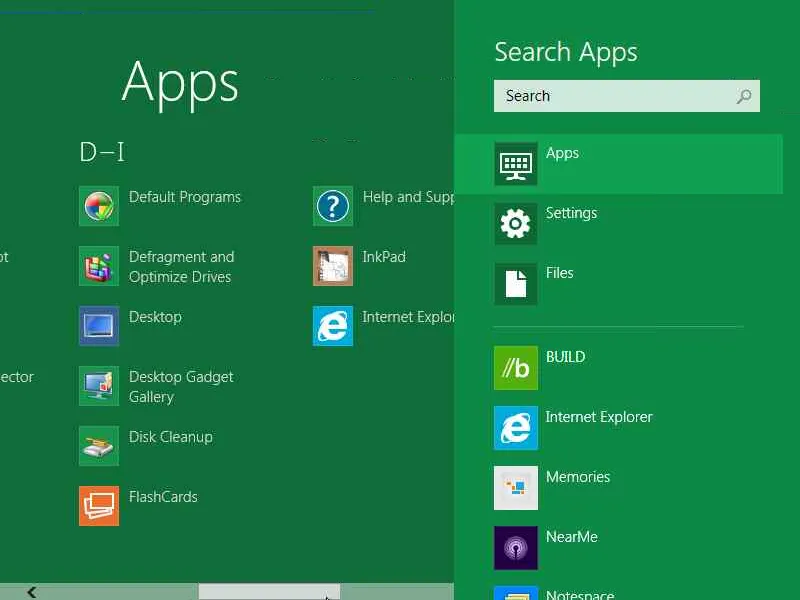
Task: Click the Desktop label text
Action: click(x=155, y=317)
